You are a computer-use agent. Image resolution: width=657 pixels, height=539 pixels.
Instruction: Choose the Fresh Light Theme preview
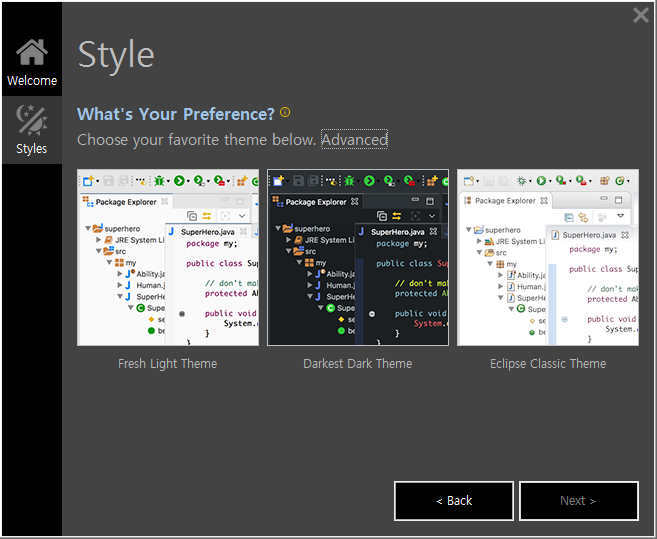tap(168, 258)
